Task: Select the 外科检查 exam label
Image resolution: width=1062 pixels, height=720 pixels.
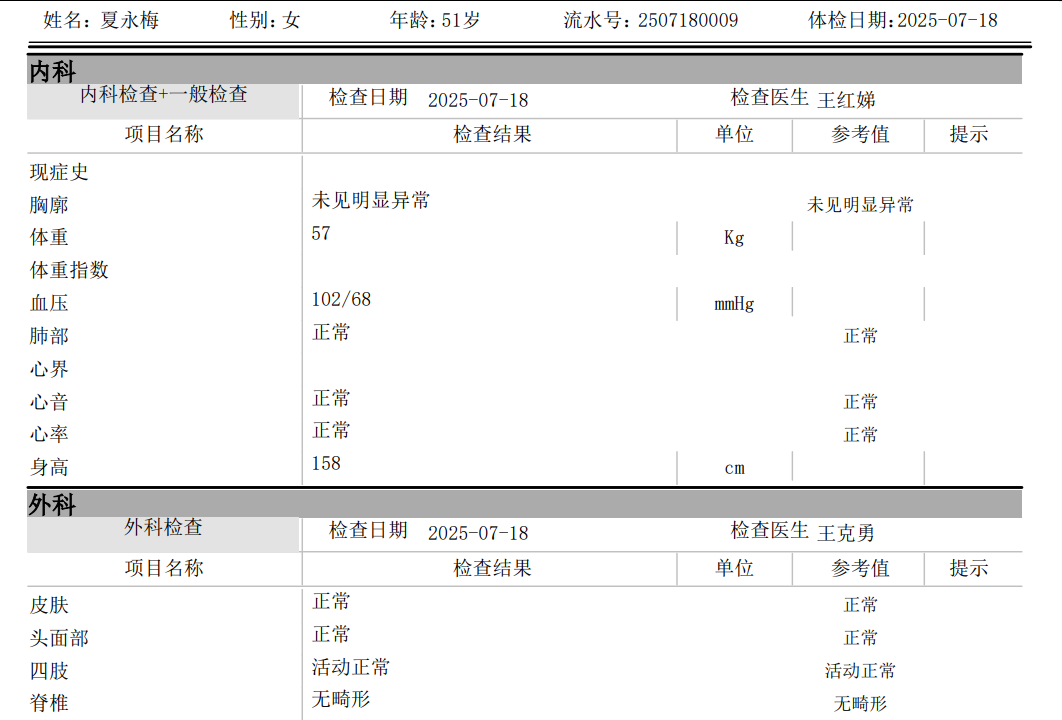Action: click(163, 527)
